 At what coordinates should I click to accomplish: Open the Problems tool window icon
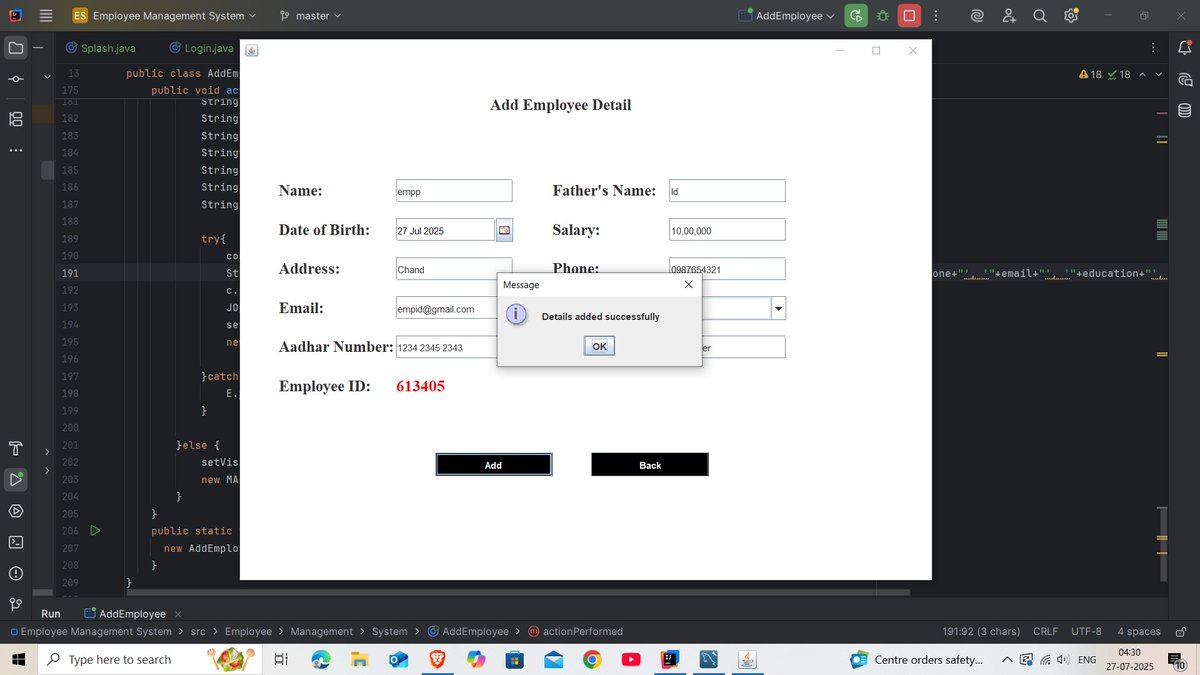pyautogui.click(x=16, y=573)
